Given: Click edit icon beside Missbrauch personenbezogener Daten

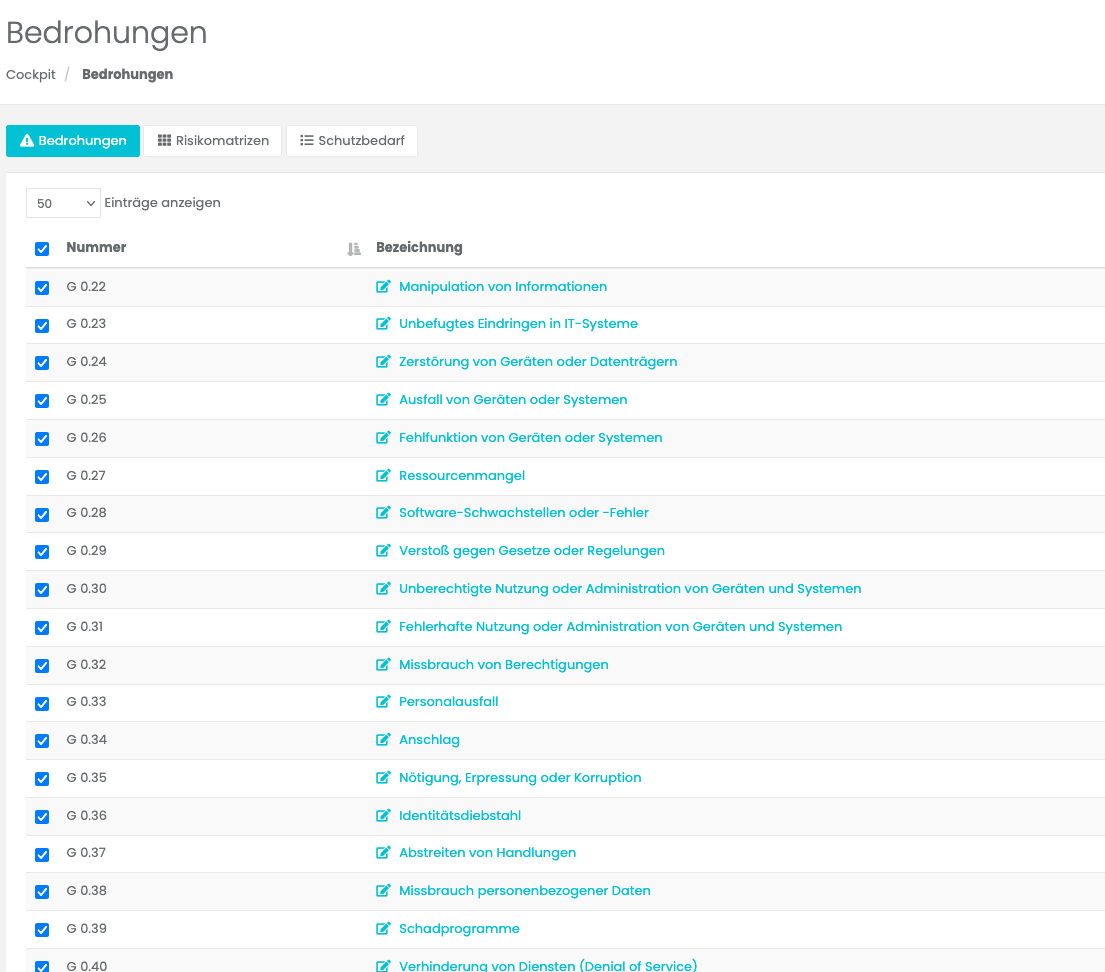Looking at the screenshot, I should click(383, 890).
